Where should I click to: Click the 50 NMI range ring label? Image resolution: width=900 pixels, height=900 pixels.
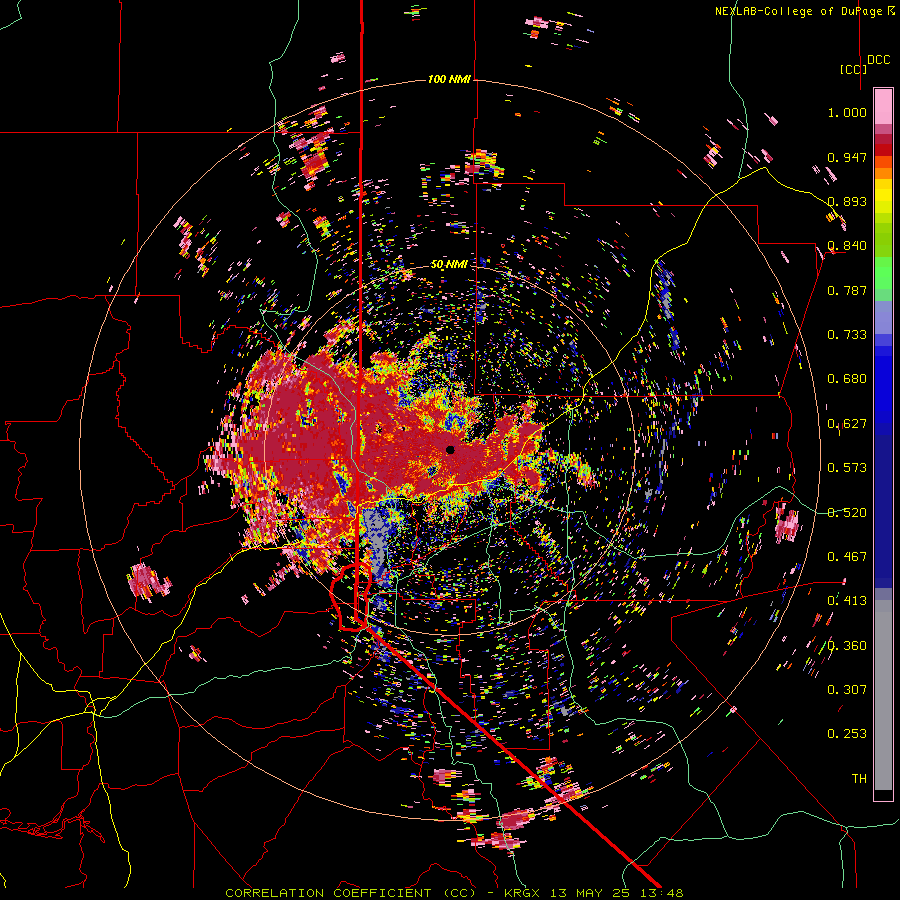coord(449,265)
